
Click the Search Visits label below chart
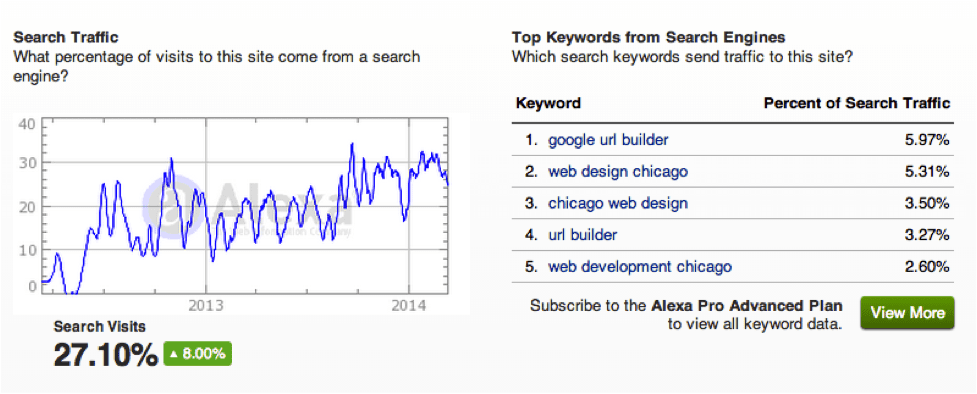100,327
